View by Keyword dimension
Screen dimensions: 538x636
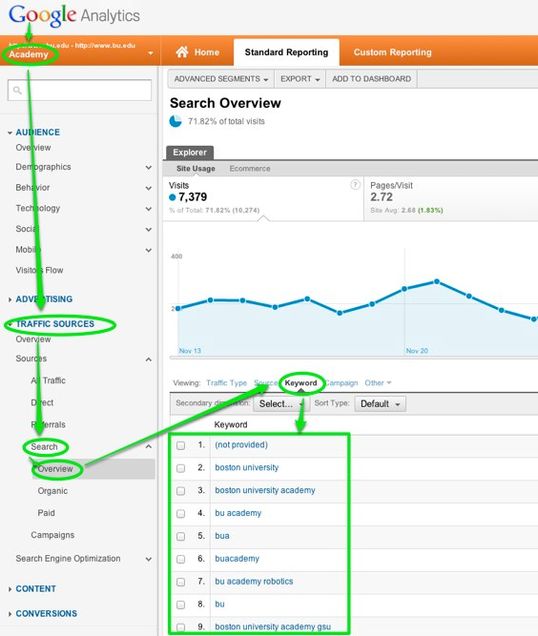point(301,382)
